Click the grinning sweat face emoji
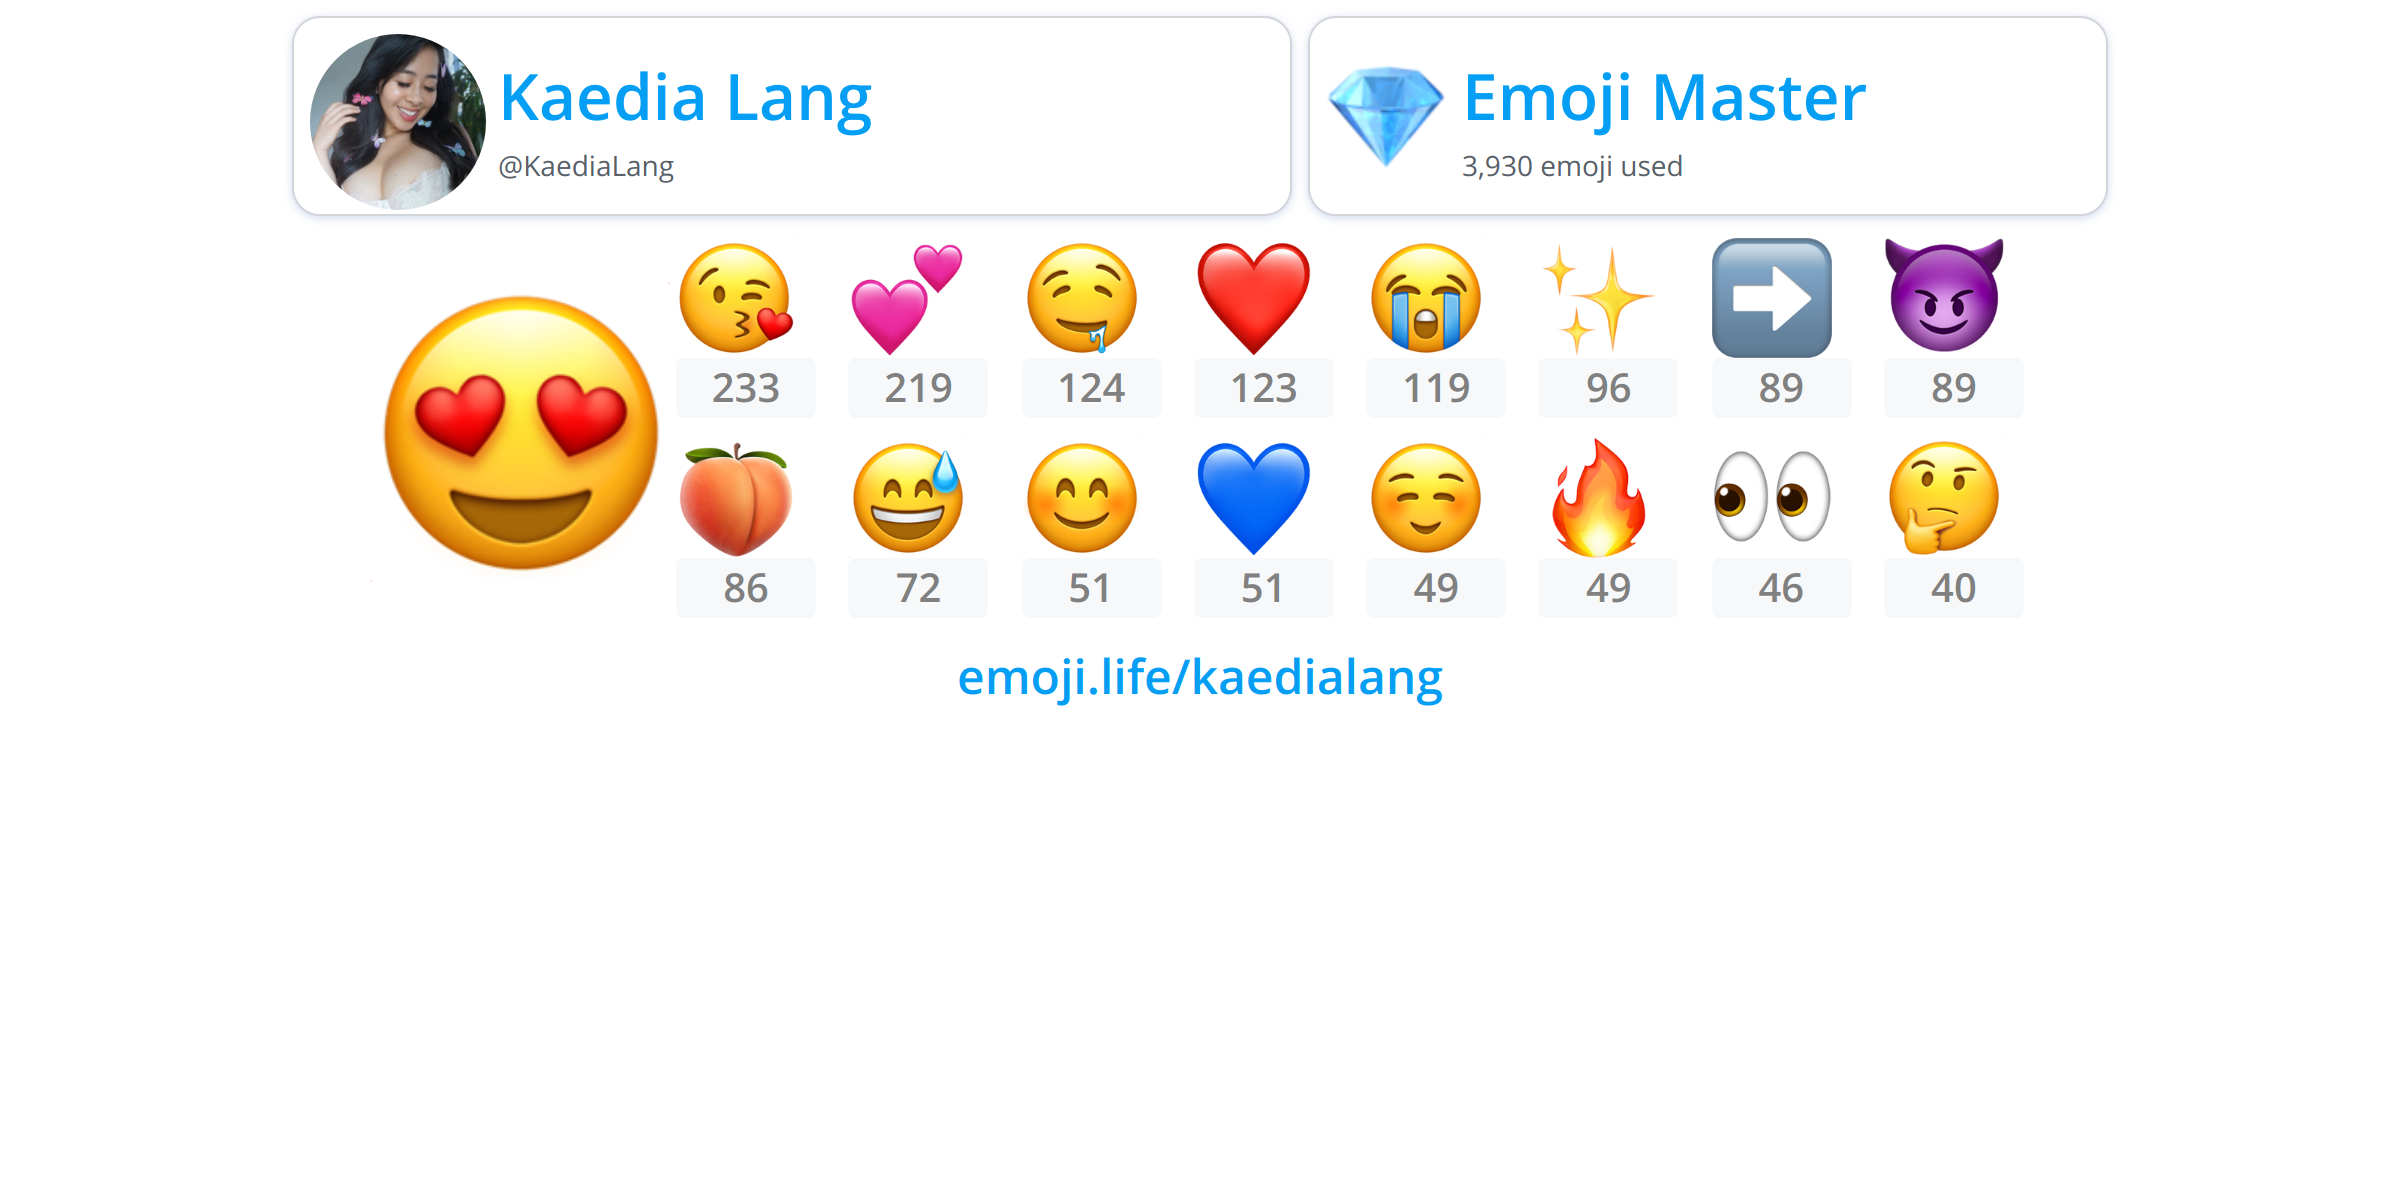 coord(908,498)
